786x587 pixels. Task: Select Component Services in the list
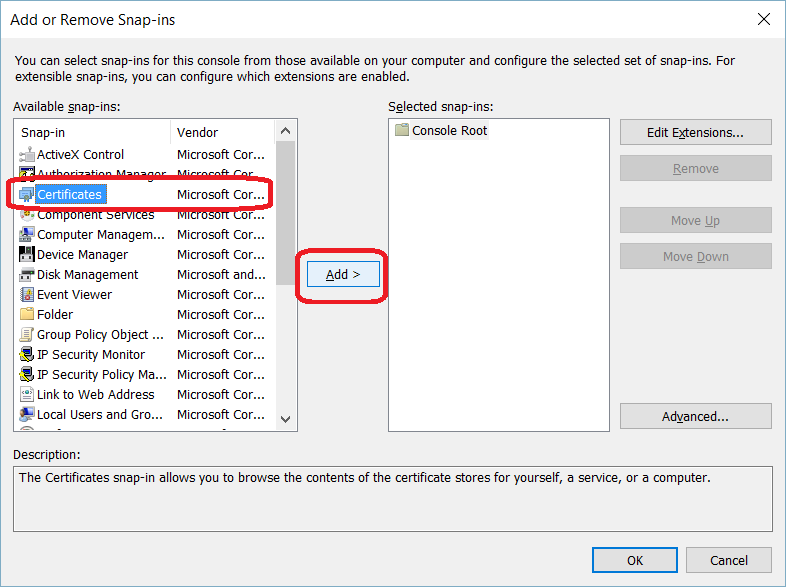click(95, 215)
